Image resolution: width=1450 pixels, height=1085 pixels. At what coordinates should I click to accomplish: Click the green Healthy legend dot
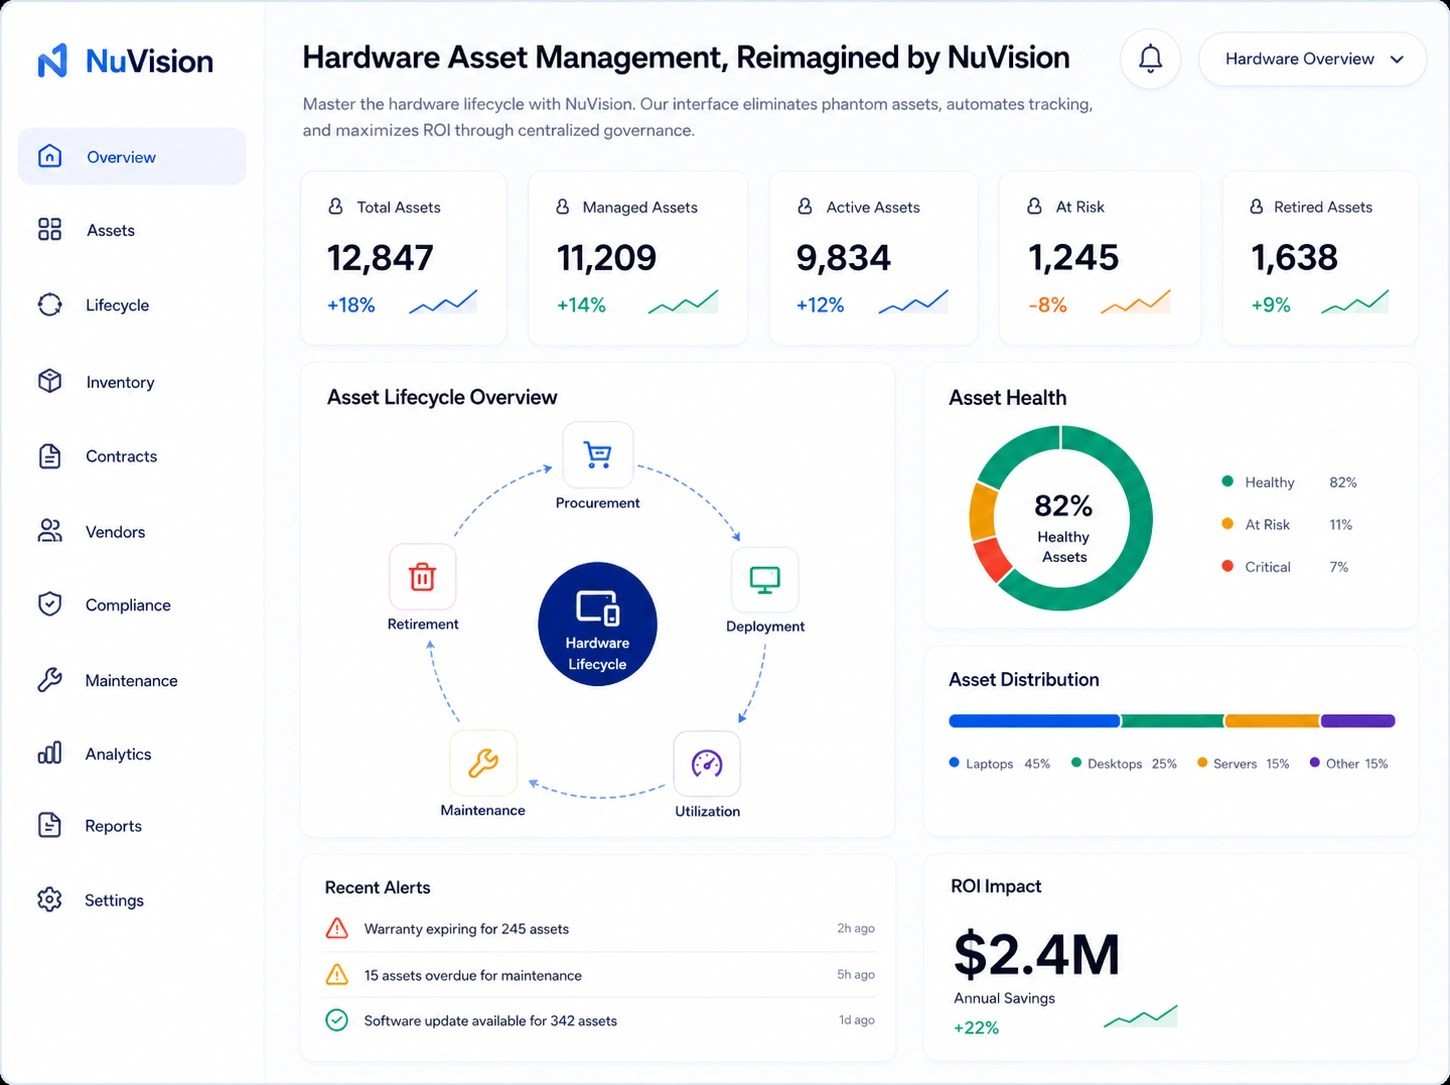tap(1227, 481)
